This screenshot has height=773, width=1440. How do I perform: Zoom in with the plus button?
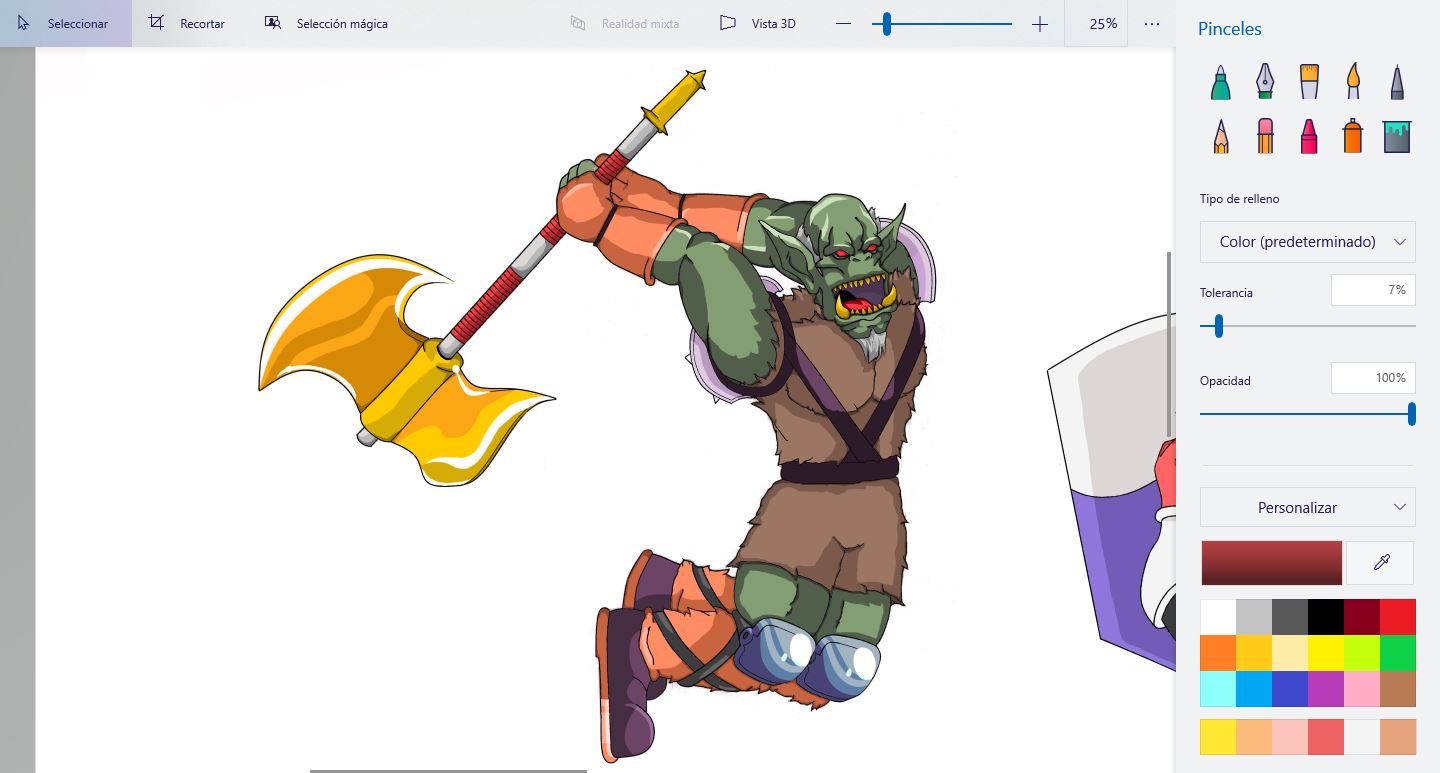point(1040,24)
